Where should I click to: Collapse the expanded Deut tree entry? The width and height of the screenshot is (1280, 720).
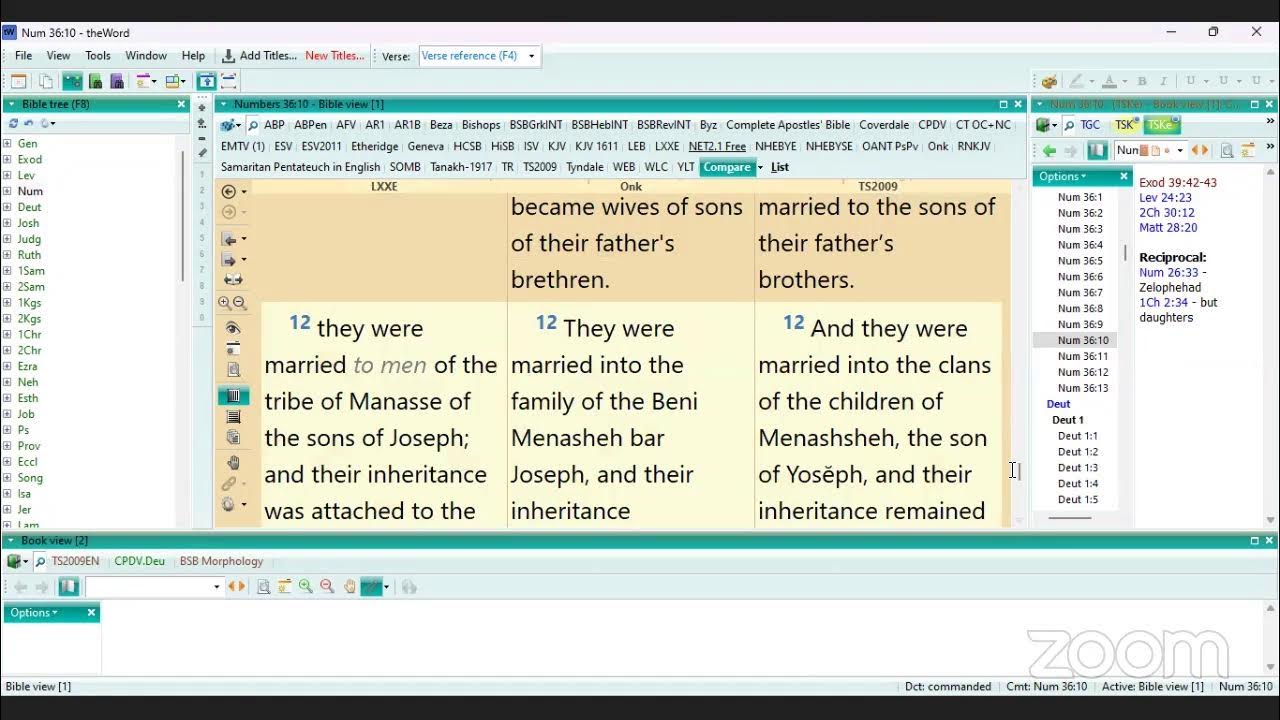coord(1057,404)
